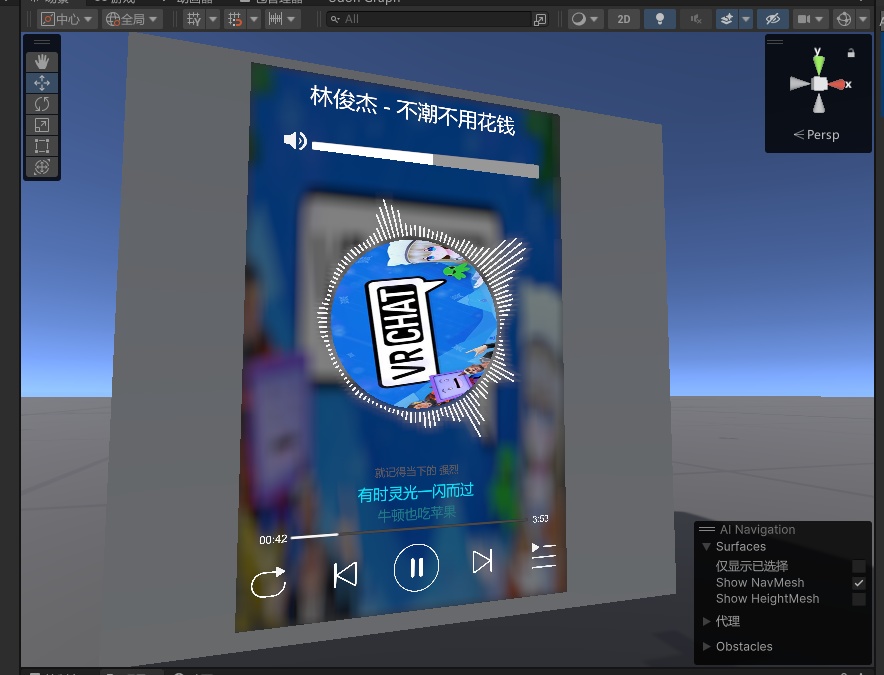This screenshot has width=884, height=675.
Task: Toggle scene lighting with the bulb icon
Action: [x=659, y=18]
